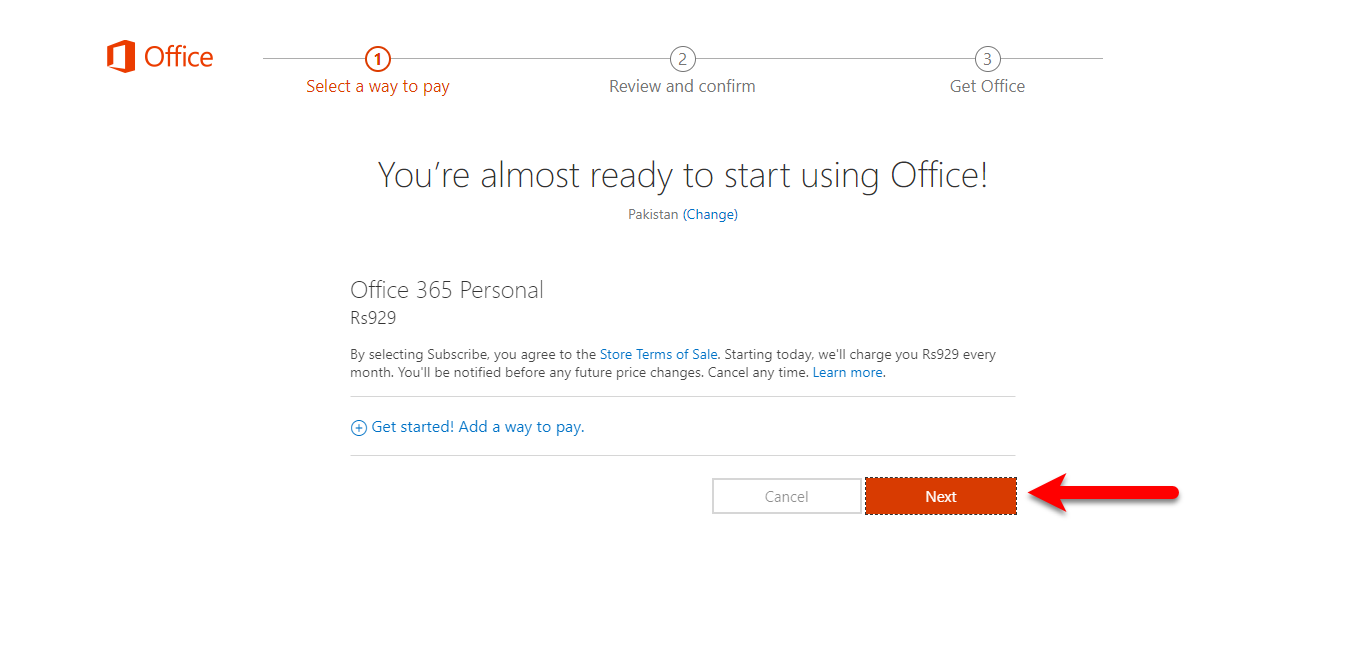Click 'You're almost ready to start using Office!' heading
Screen dimensions: 1366x667
click(x=683, y=175)
